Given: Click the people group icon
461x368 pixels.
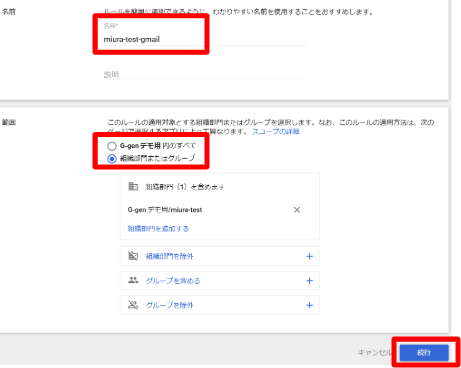Looking at the screenshot, I should pyautogui.click(x=133, y=280).
